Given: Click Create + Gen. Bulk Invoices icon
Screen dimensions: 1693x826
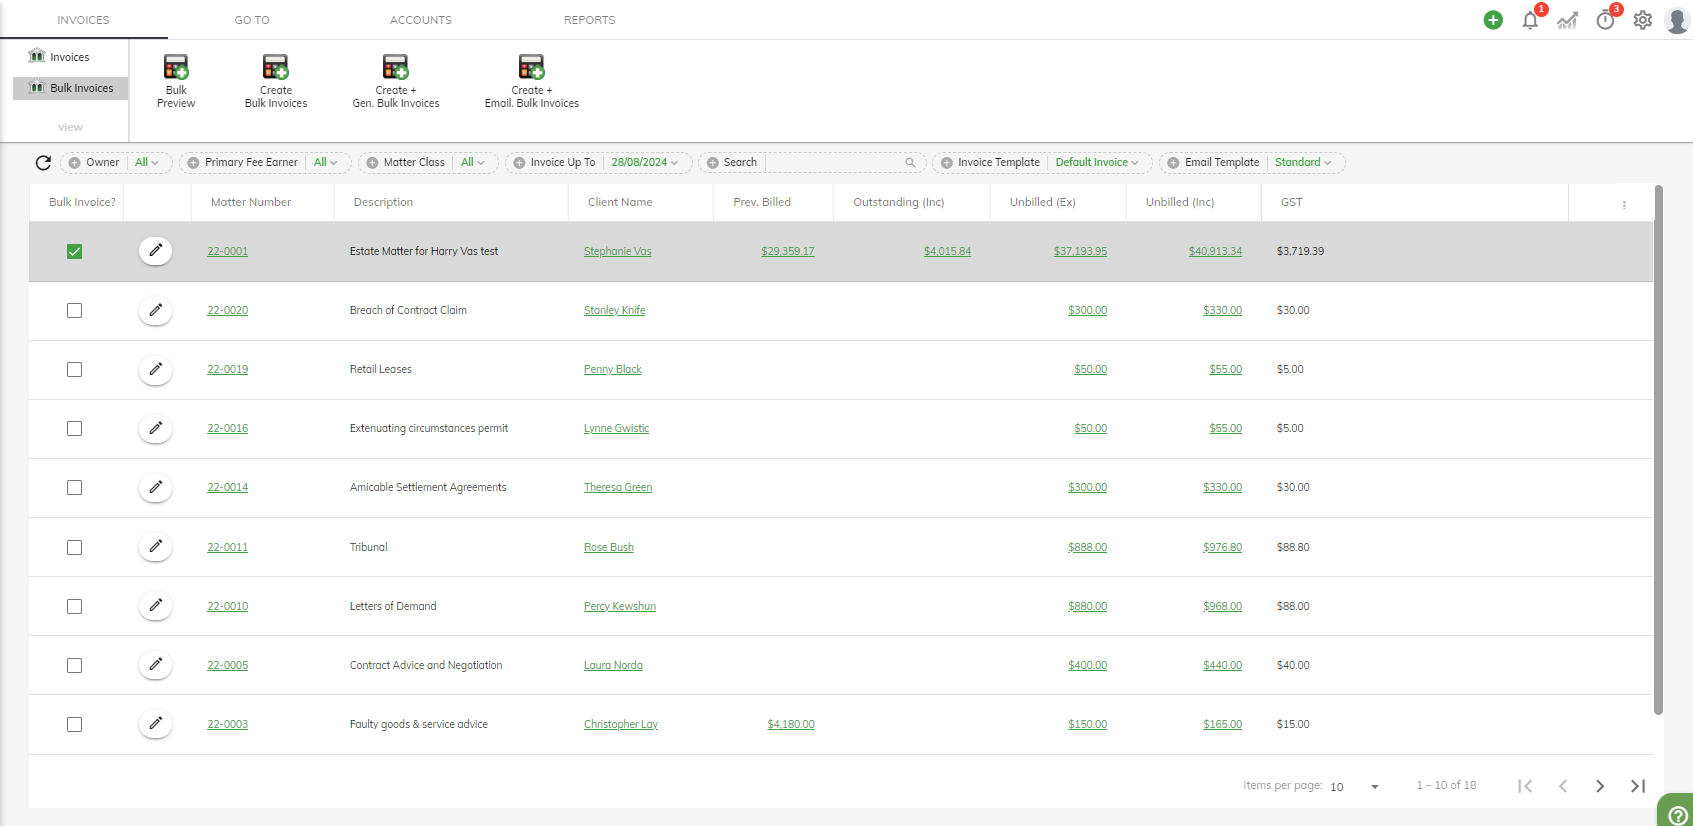Looking at the screenshot, I should click(395, 67).
